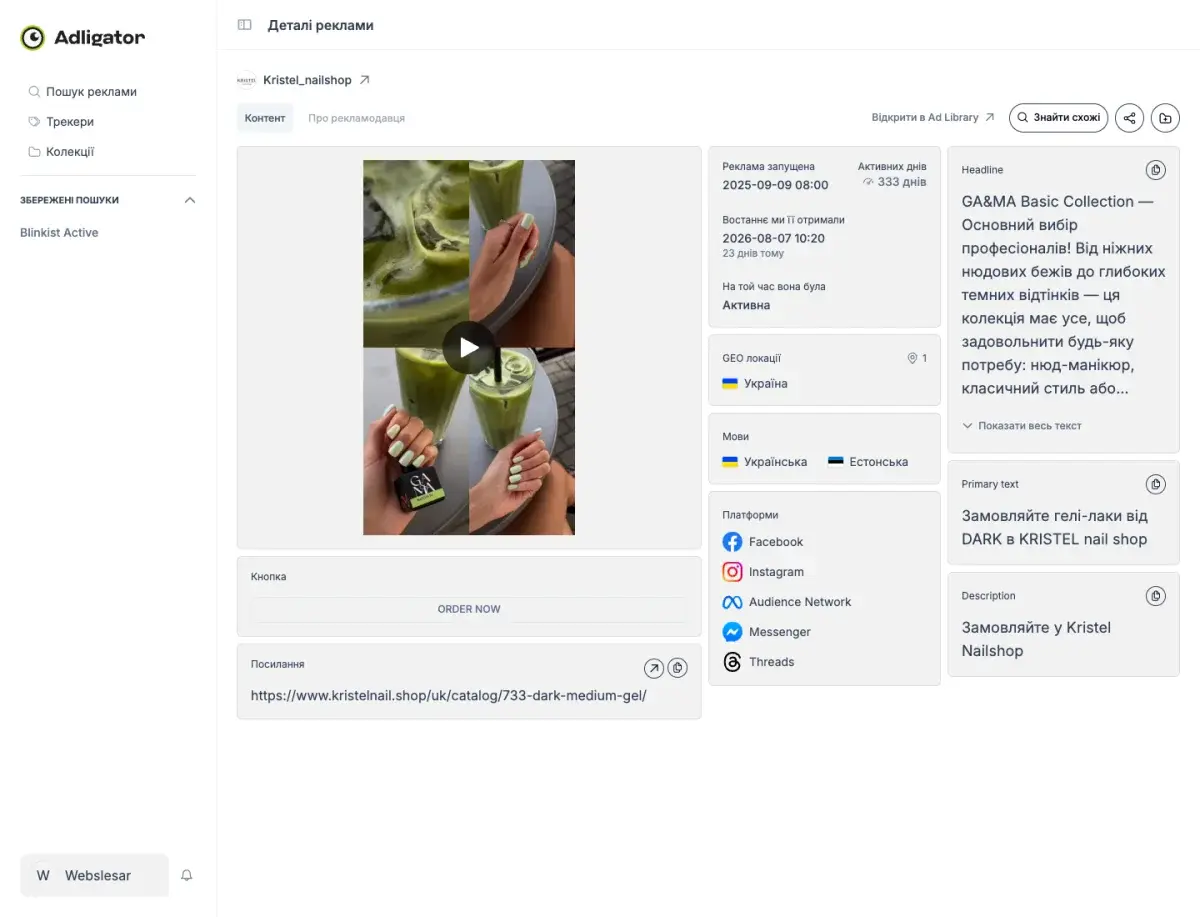Click the Description text Замовляйте у Kristel Nailshop
The width and height of the screenshot is (1200, 917).
point(1036,639)
